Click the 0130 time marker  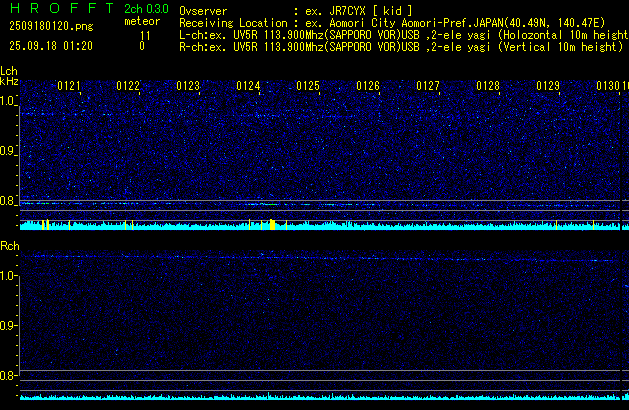pos(608,86)
